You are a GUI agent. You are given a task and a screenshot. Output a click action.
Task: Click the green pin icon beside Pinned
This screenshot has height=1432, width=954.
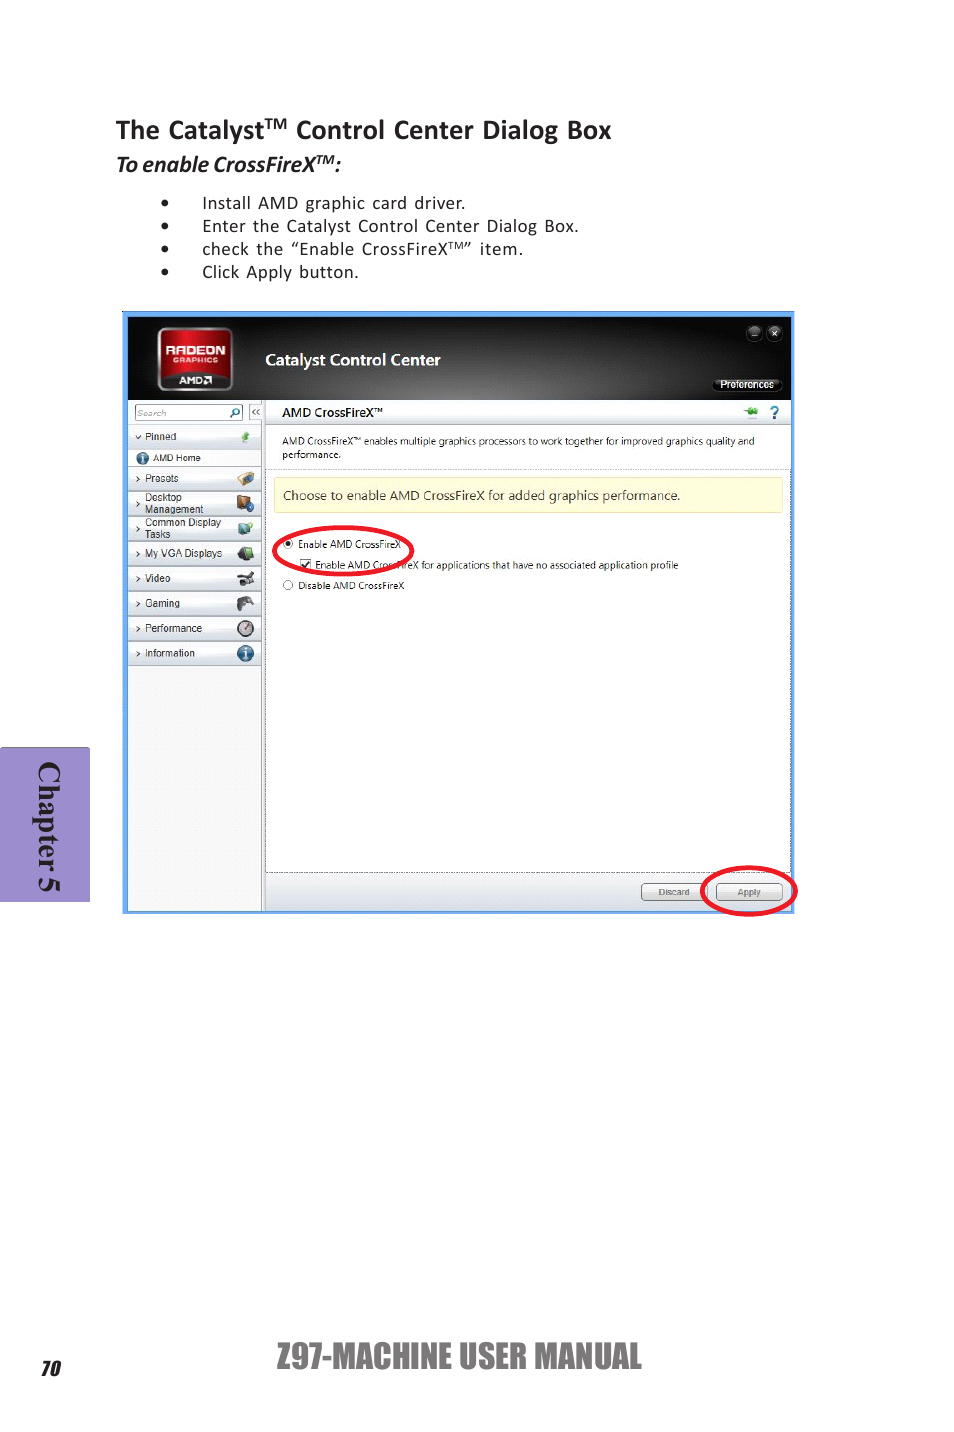click(x=245, y=437)
